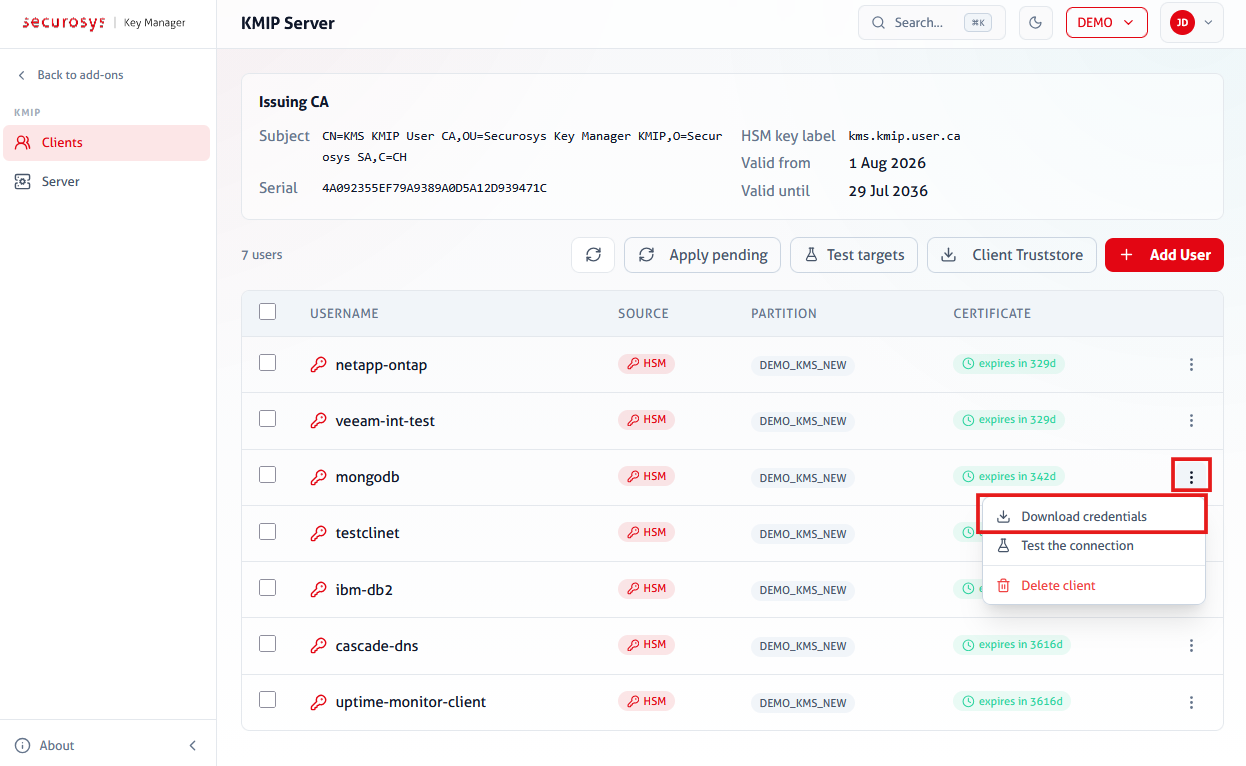Click the Valid until date 29 Jul 2036
This screenshot has height=766, width=1246.
click(888, 191)
